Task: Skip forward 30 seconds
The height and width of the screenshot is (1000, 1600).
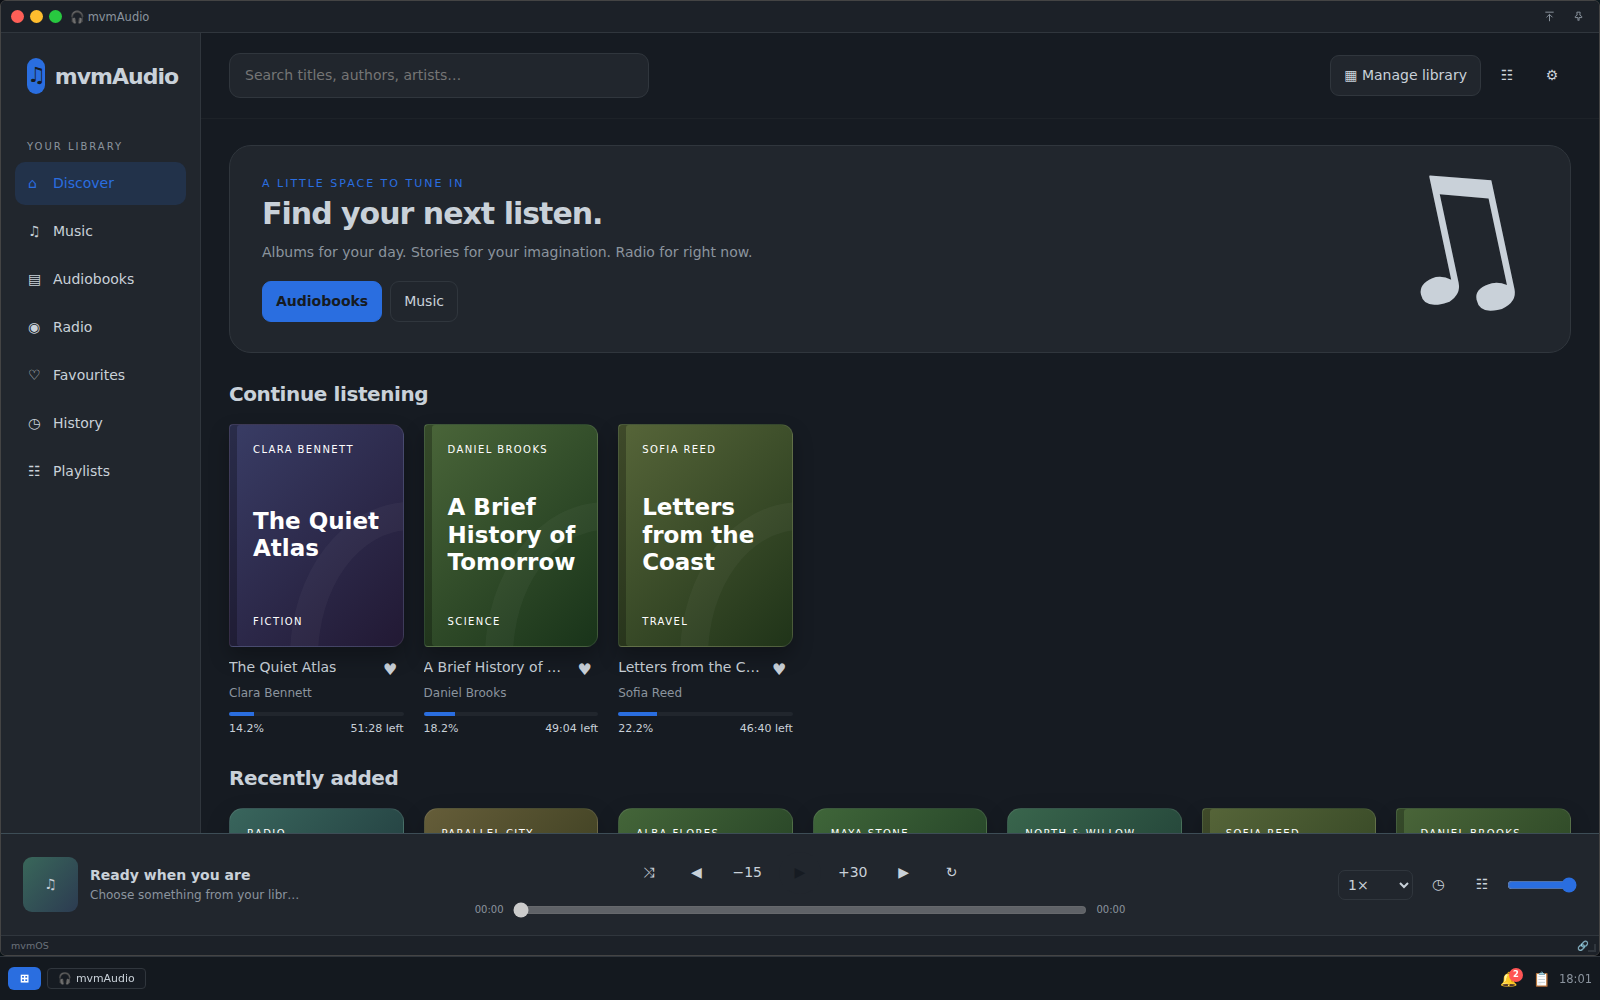Action: coord(853,873)
